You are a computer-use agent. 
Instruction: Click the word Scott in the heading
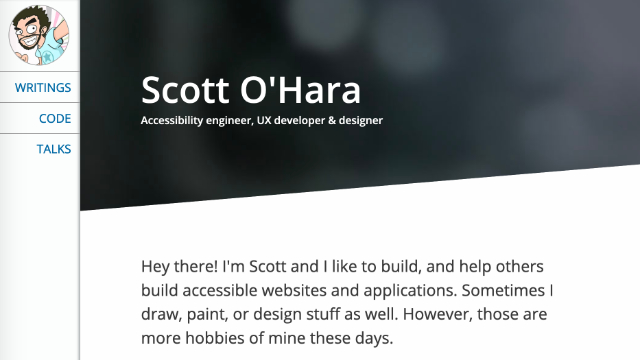tap(185, 90)
